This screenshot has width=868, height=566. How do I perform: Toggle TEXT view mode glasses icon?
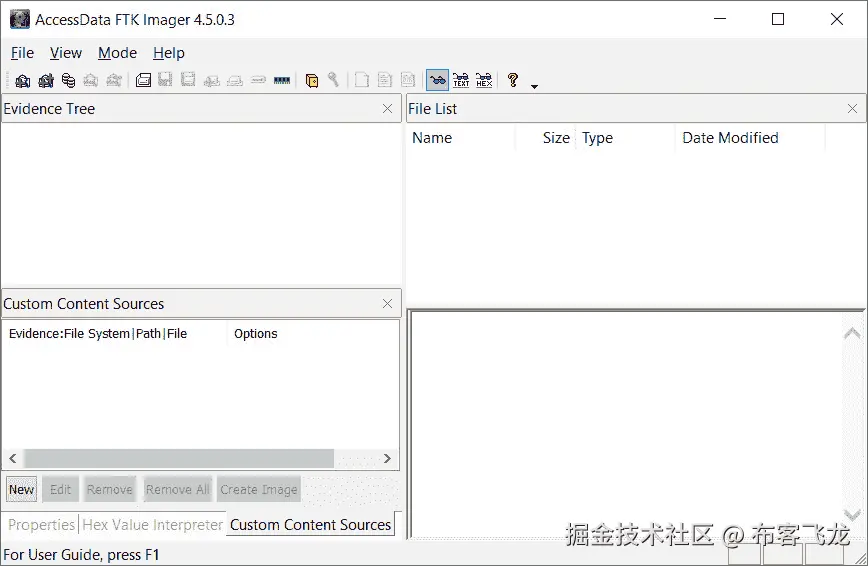pos(461,80)
